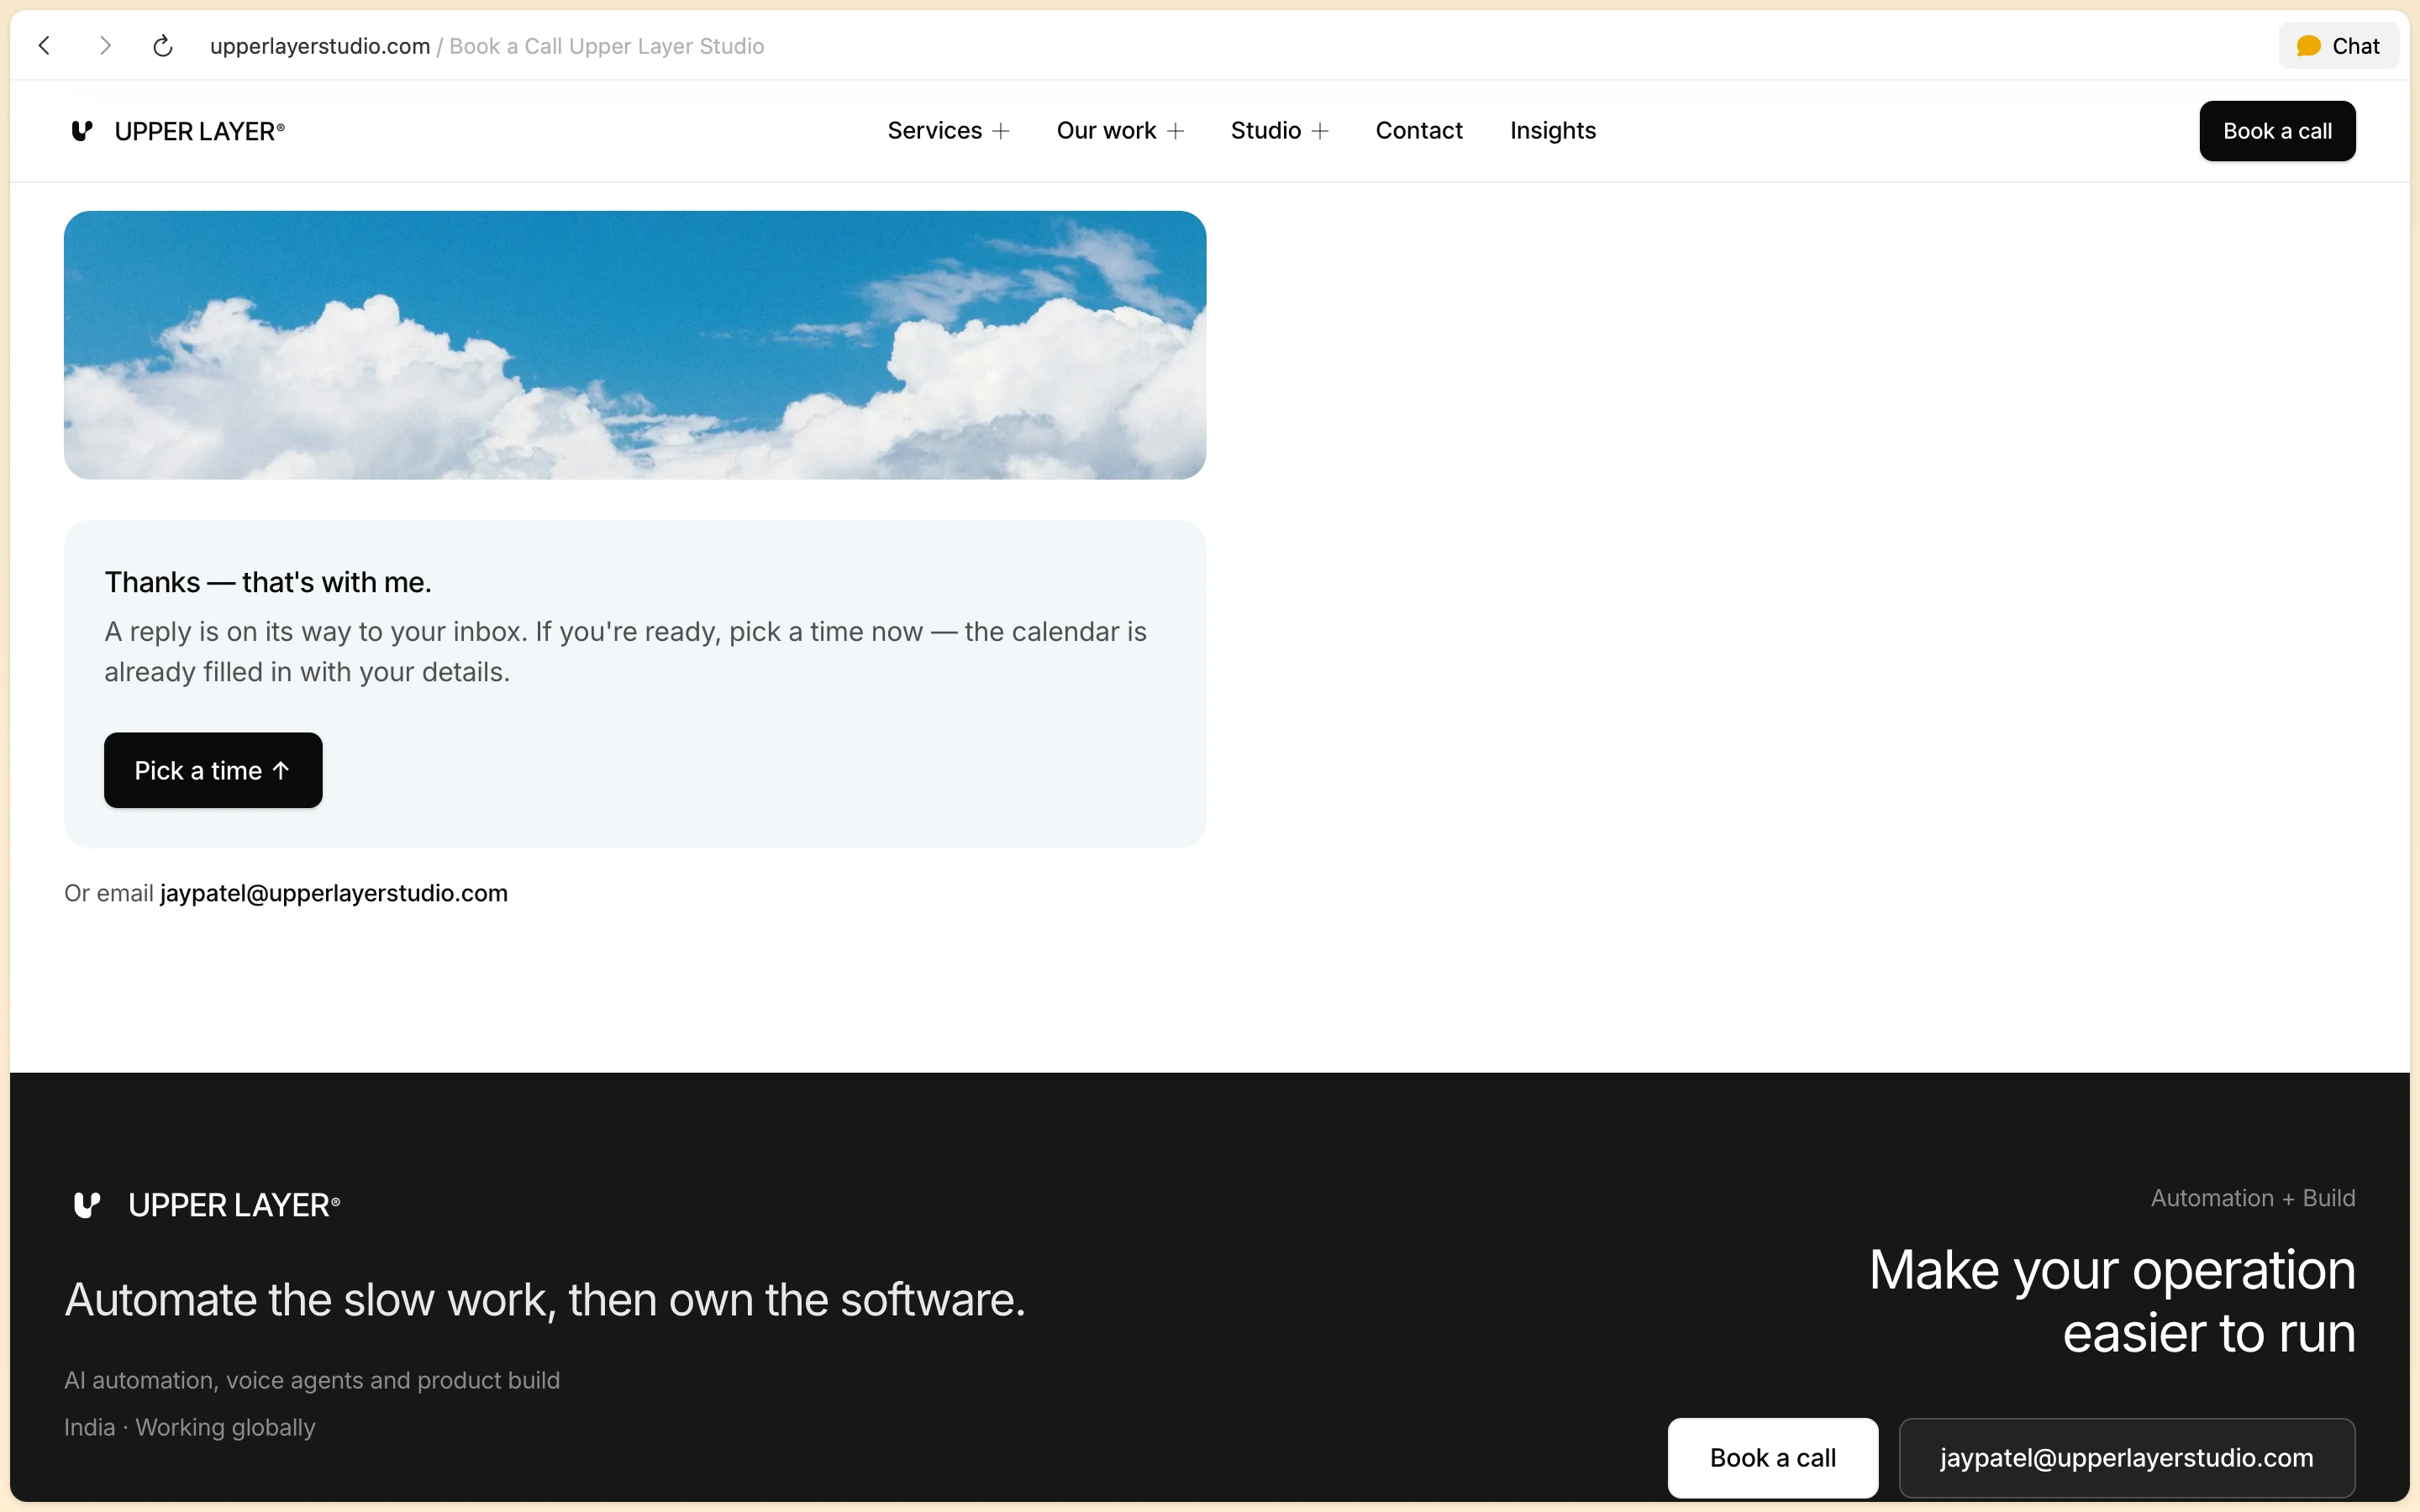This screenshot has height=1512, width=2420.
Task: Click the UPPER LAYER header brand text
Action: tap(200, 131)
